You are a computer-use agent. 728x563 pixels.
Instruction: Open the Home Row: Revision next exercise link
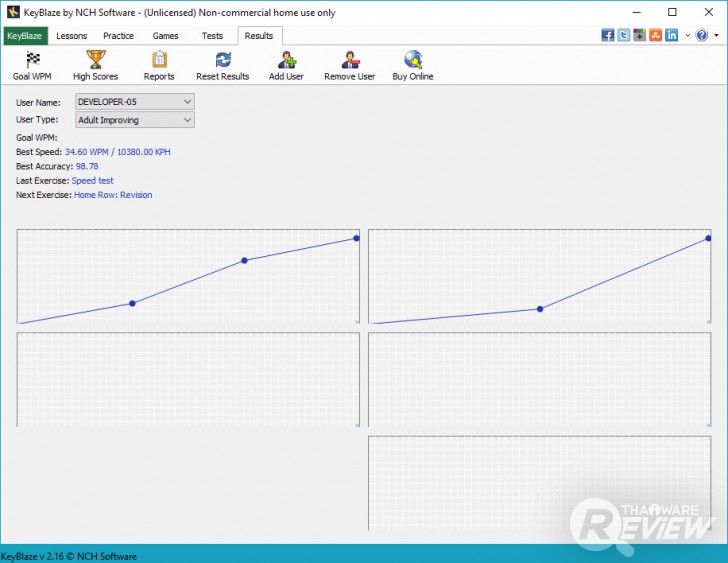click(x=113, y=195)
